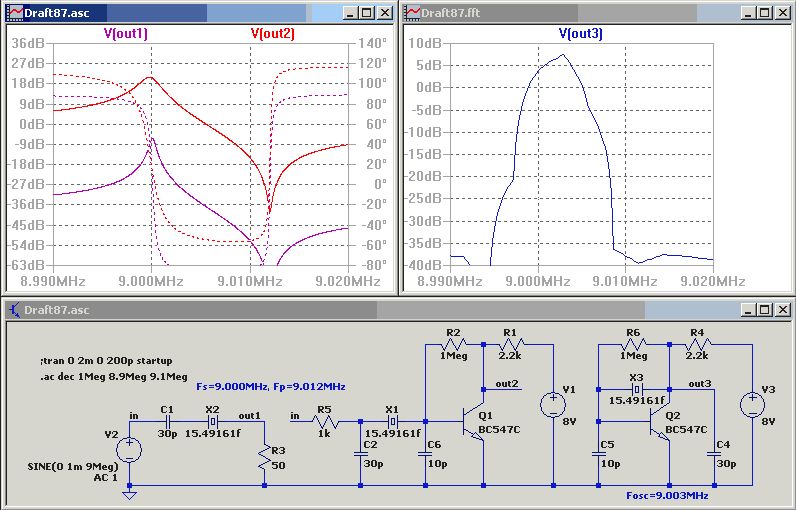This screenshot has width=796, height=510.
Task: Click the out2 net label
Action: [x=507, y=384]
